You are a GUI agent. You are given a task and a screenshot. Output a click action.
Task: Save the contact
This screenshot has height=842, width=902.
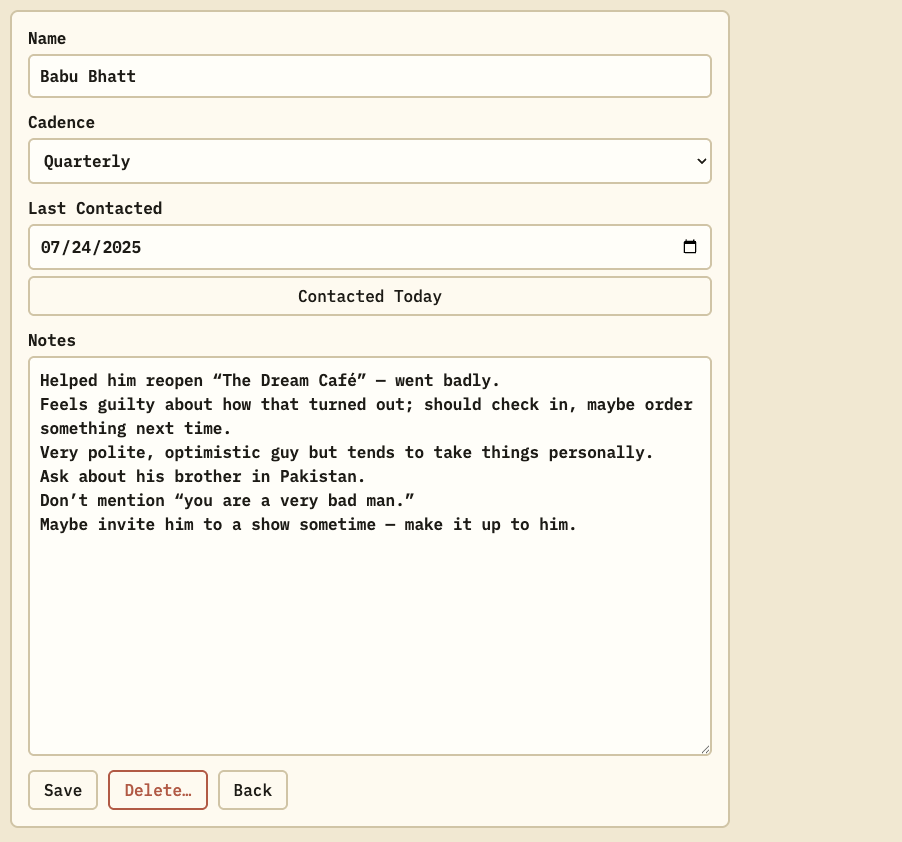63,790
